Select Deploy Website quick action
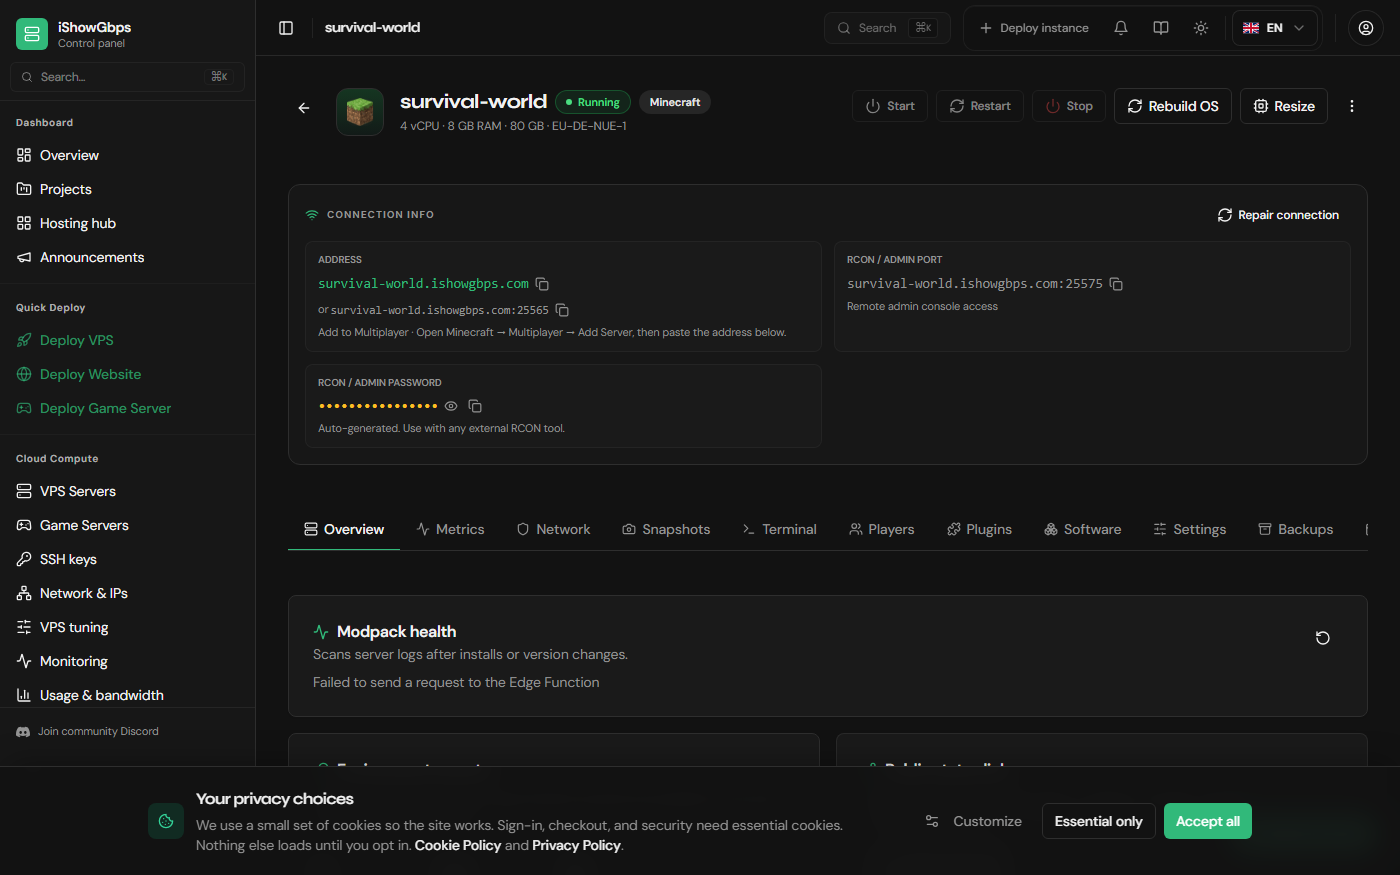 [127, 374]
